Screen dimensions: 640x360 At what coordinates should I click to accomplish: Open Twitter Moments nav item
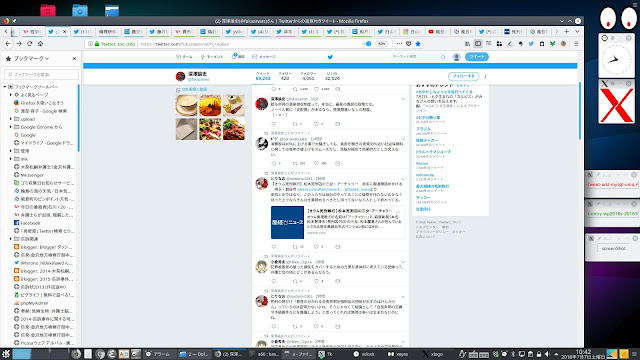tap(211, 57)
